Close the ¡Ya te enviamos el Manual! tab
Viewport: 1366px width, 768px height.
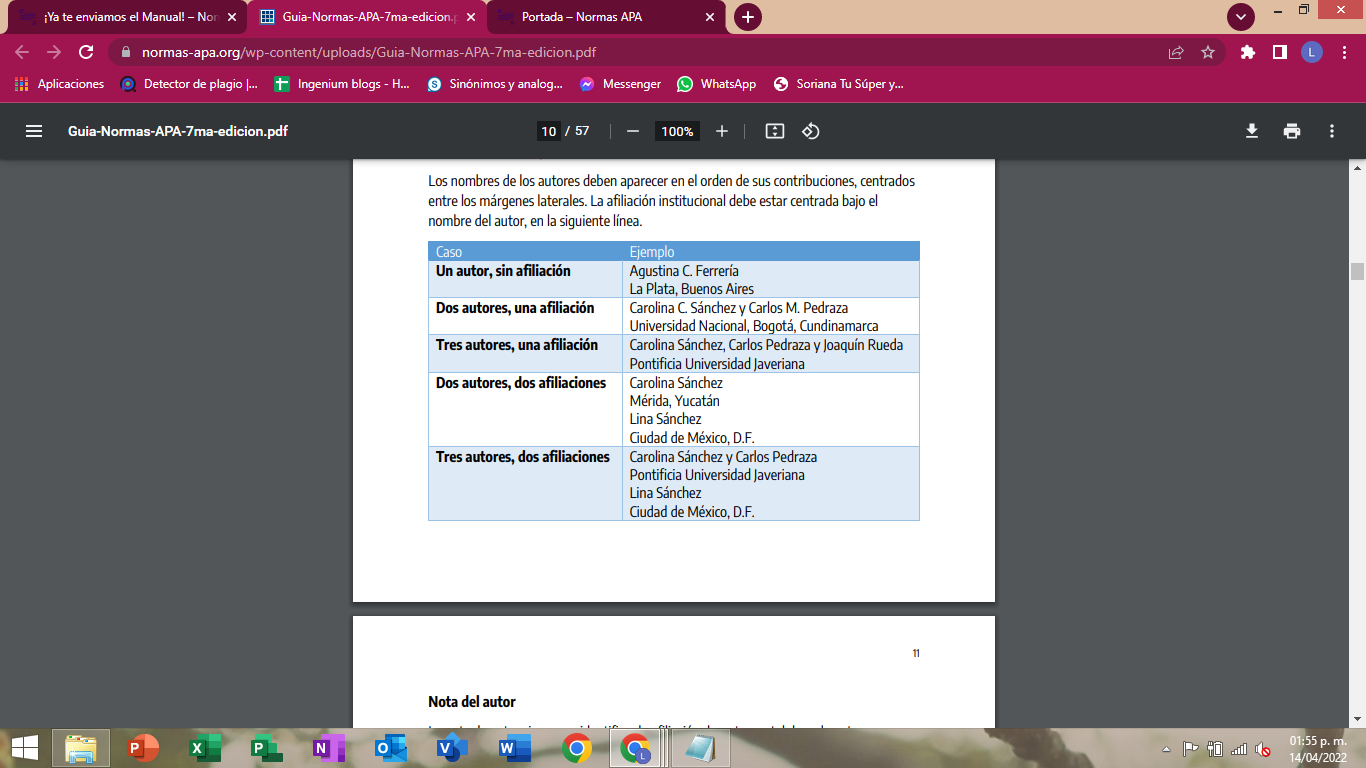click(x=232, y=17)
